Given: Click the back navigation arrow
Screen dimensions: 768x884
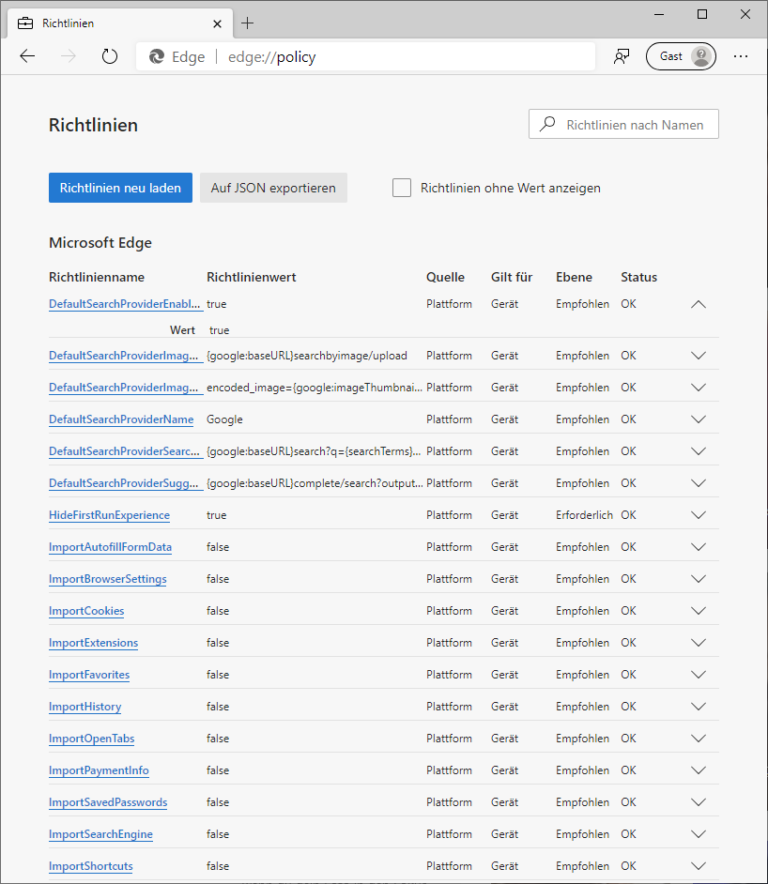Looking at the screenshot, I should tap(27, 56).
